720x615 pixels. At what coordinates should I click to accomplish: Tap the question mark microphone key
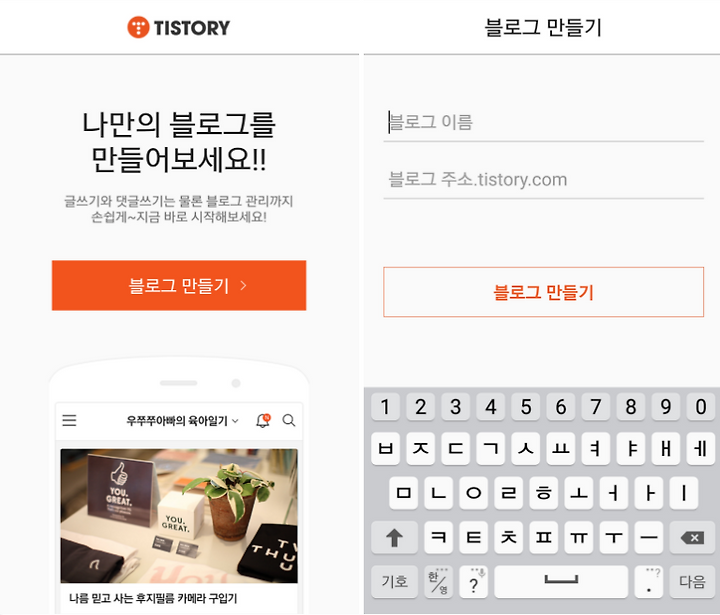(474, 582)
